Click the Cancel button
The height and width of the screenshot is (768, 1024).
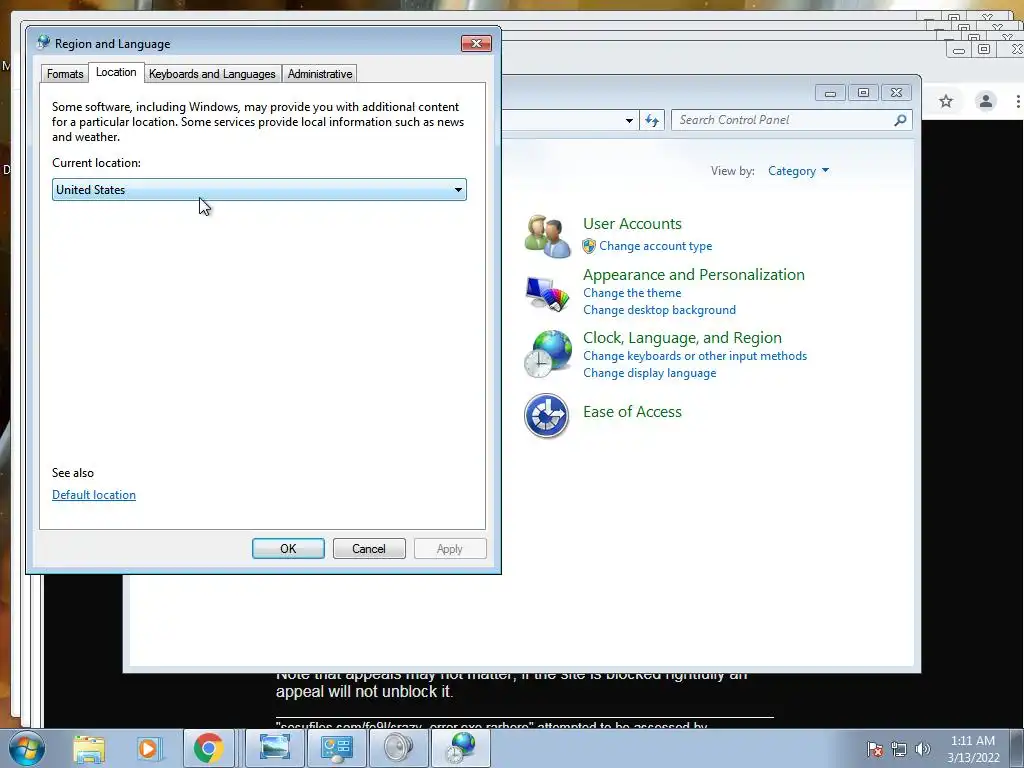[369, 549]
